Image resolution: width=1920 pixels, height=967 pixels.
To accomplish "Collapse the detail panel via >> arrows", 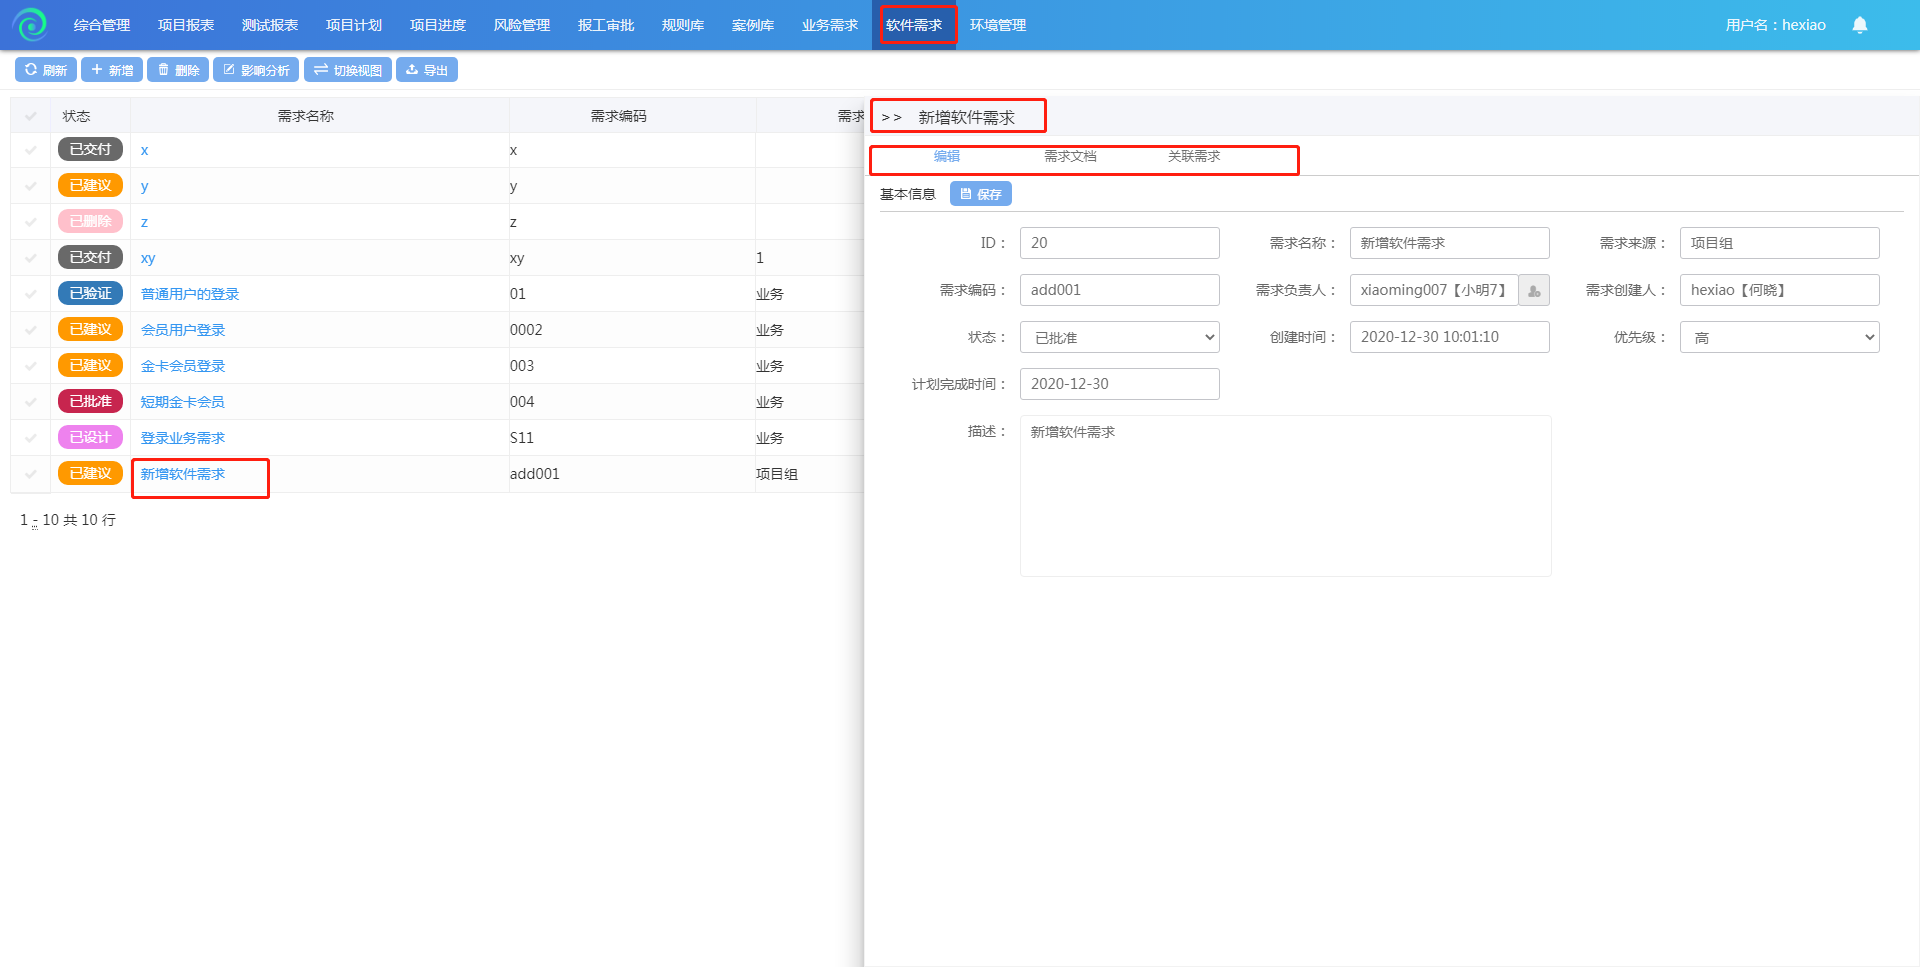I will tap(891, 118).
